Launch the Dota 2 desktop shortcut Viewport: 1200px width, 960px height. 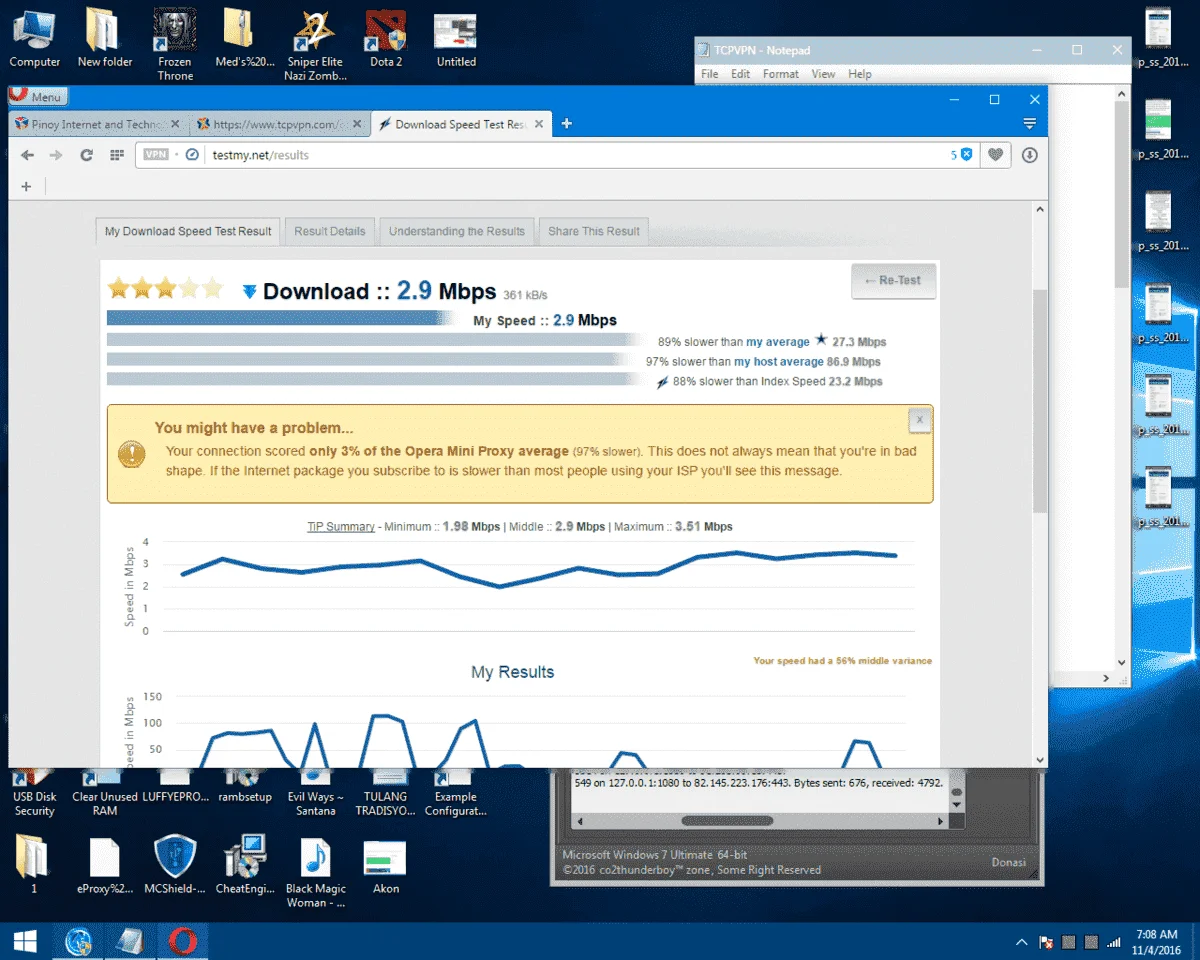[x=386, y=38]
